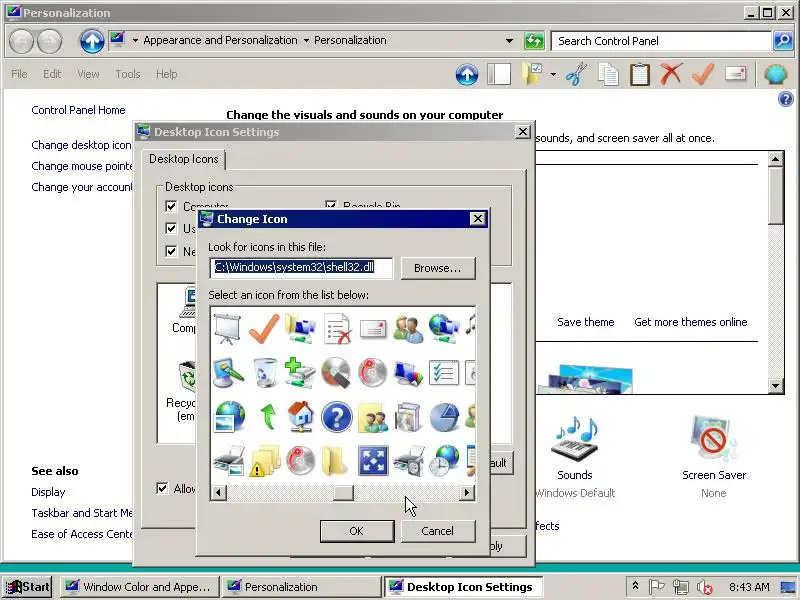The height and width of the screenshot is (600, 800).
Task: Open the Display link under See also
Action: [48, 492]
